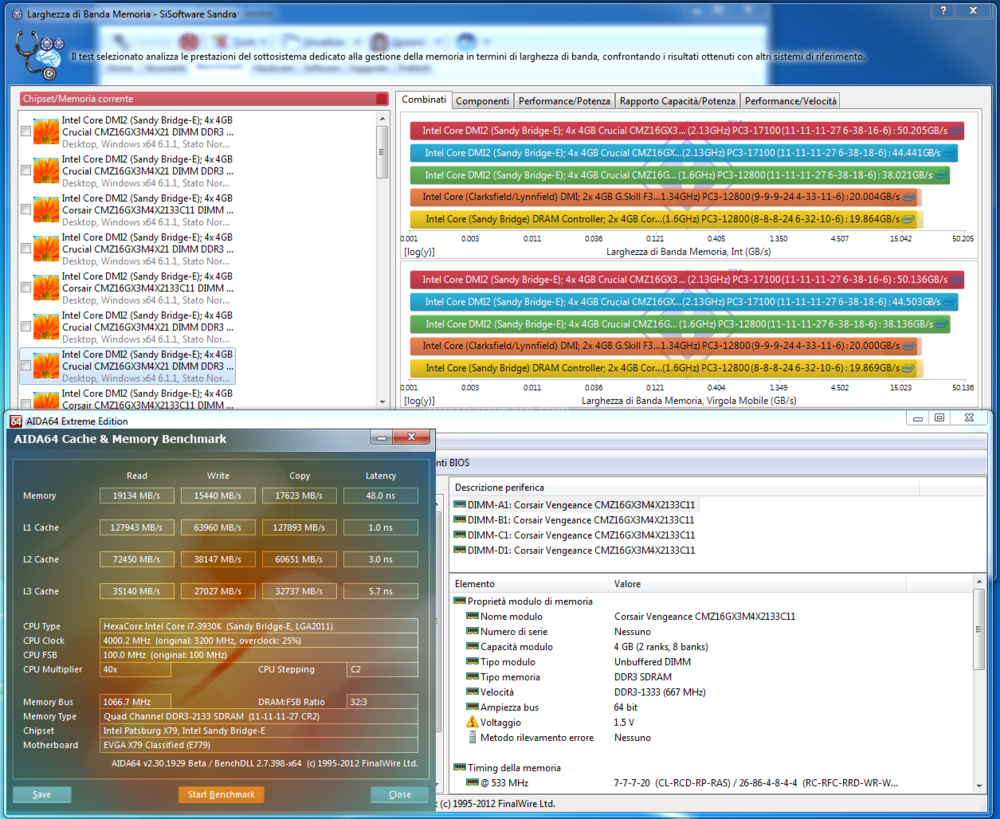Screen dimensions: 1000x819
Task: Click Intel logo on yellow 19.869GB/s bar
Action: (x=908, y=368)
